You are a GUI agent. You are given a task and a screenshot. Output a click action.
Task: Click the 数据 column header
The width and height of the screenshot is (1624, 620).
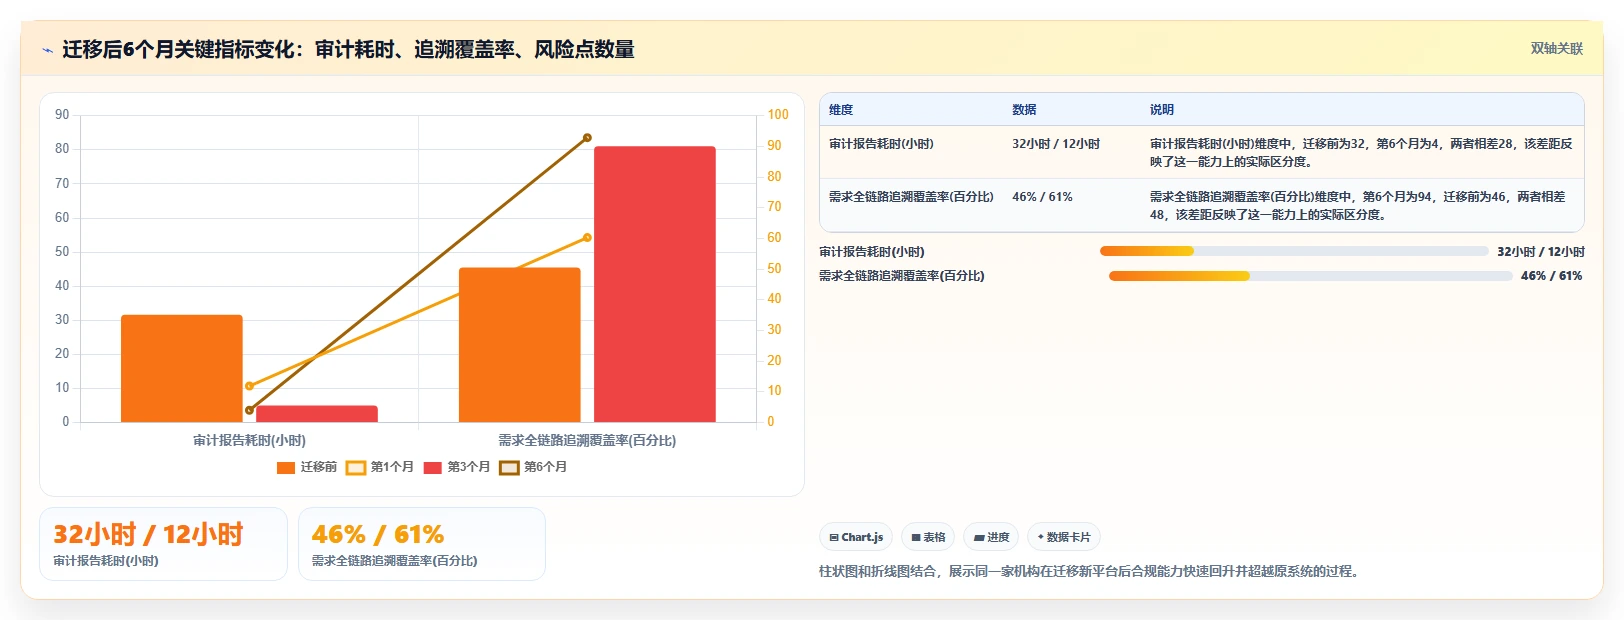point(1024,110)
